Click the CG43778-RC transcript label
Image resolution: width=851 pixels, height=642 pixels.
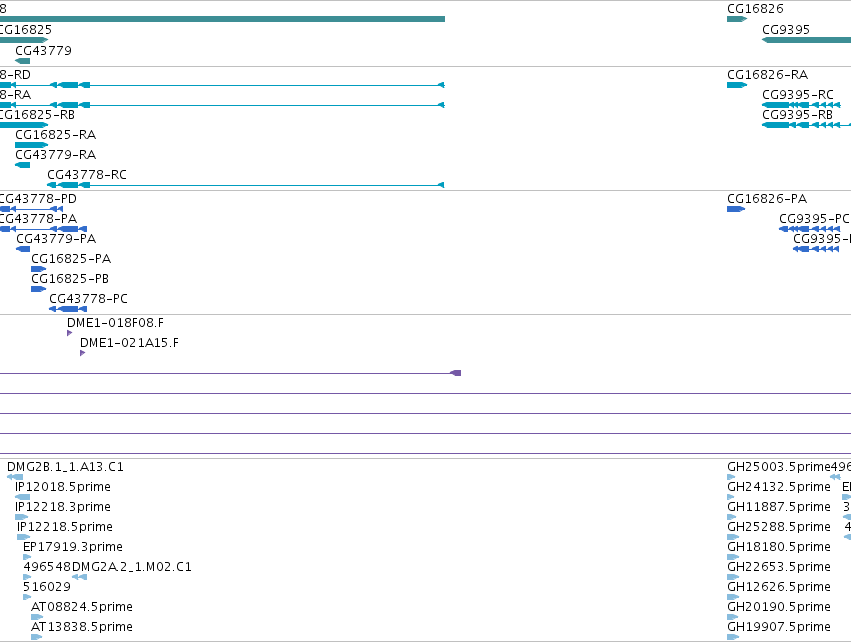pyautogui.click(x=87, y=175)
